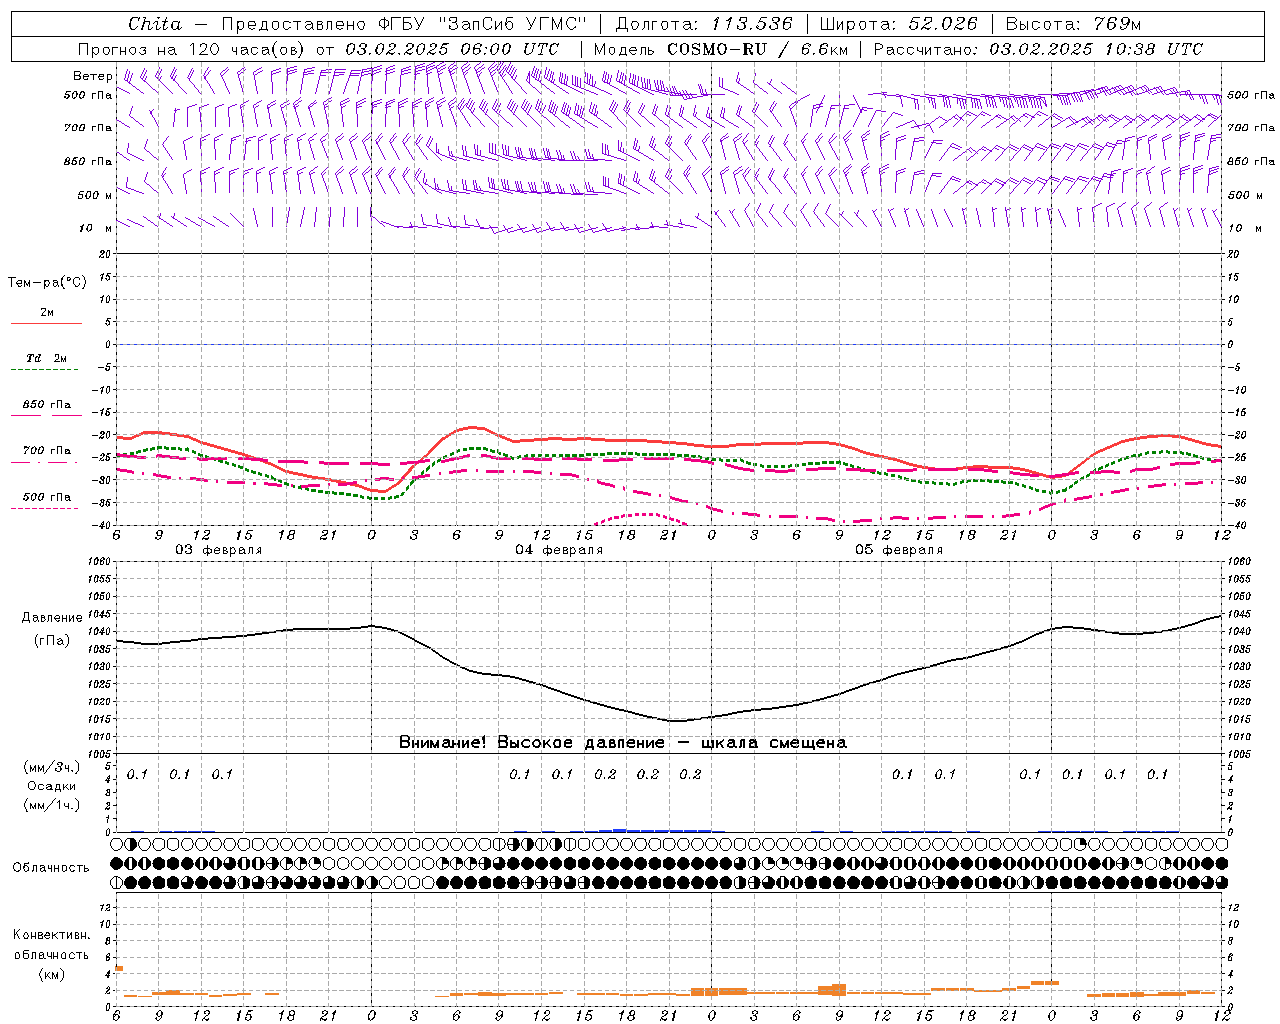The image size is (1280, 1024).
Task: Click the station name "Chita" in header
Action: 155,24
